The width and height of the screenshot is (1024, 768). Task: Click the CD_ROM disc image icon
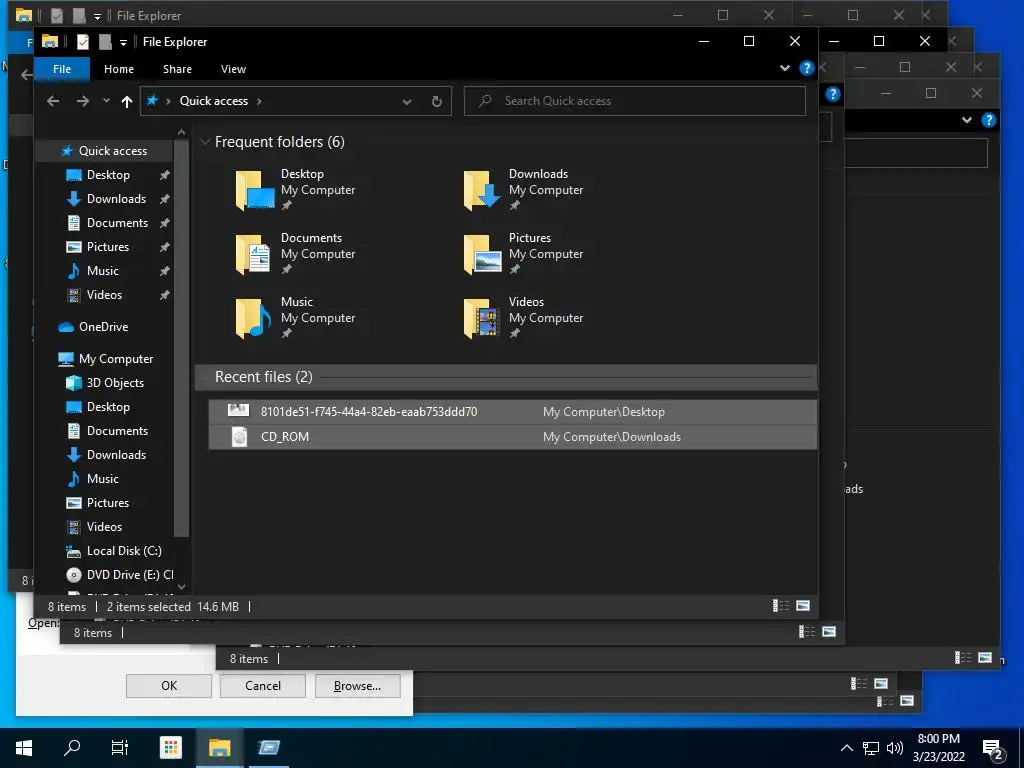click(240, 437)
